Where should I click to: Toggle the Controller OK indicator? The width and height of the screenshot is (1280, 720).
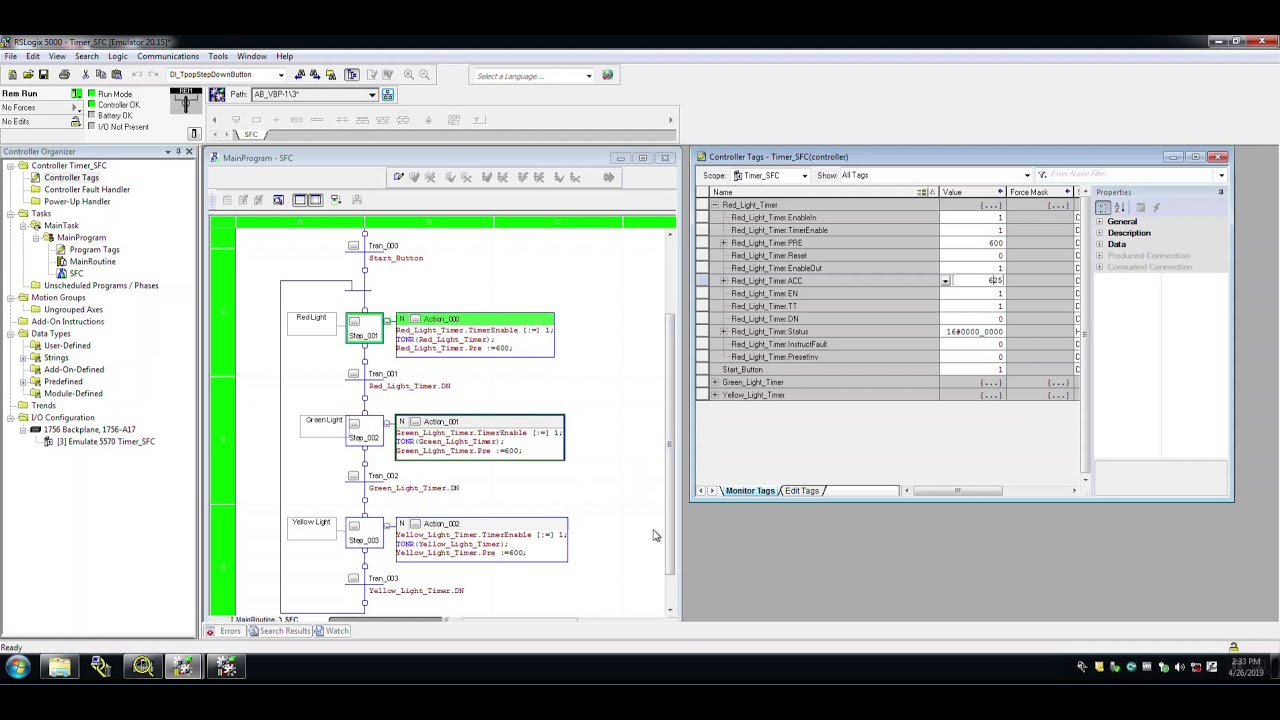[x=92, y=105]
